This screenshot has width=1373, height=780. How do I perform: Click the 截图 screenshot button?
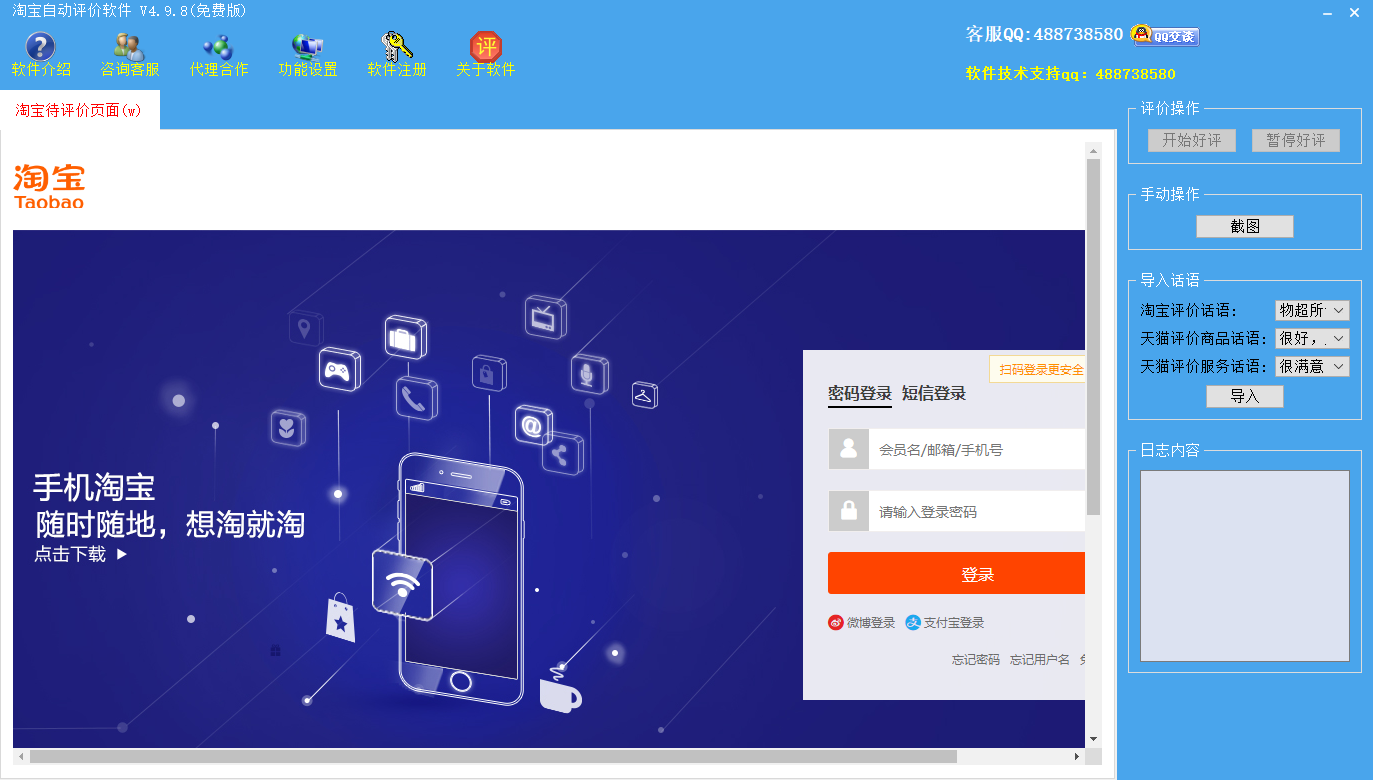(1245, 227)
